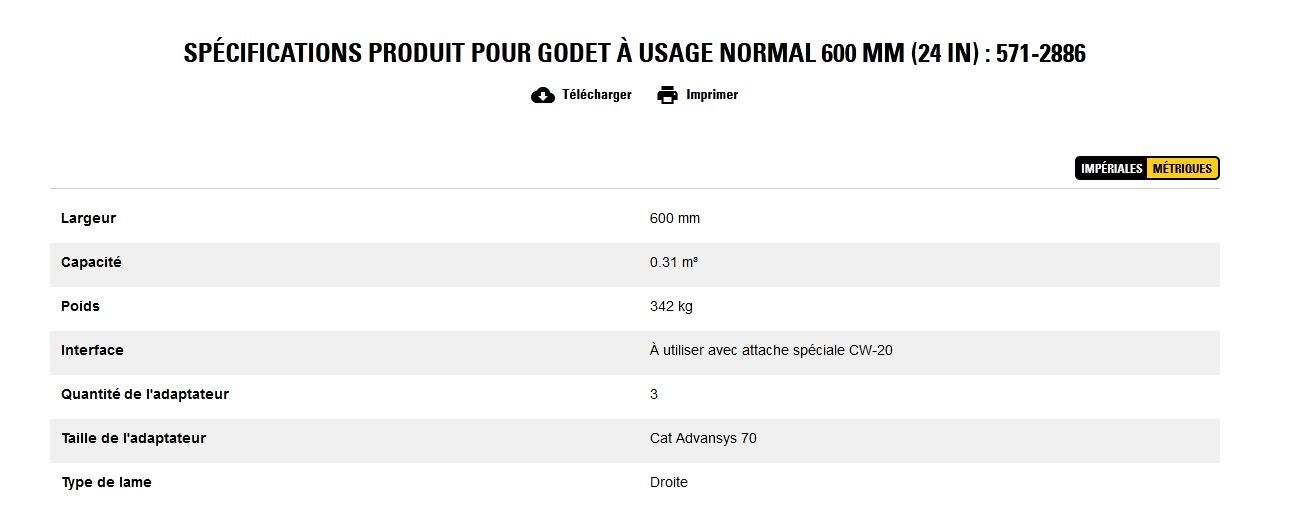Click the printer icon
This screenshot has height=507, width=1308.
[x=667, y=95]
